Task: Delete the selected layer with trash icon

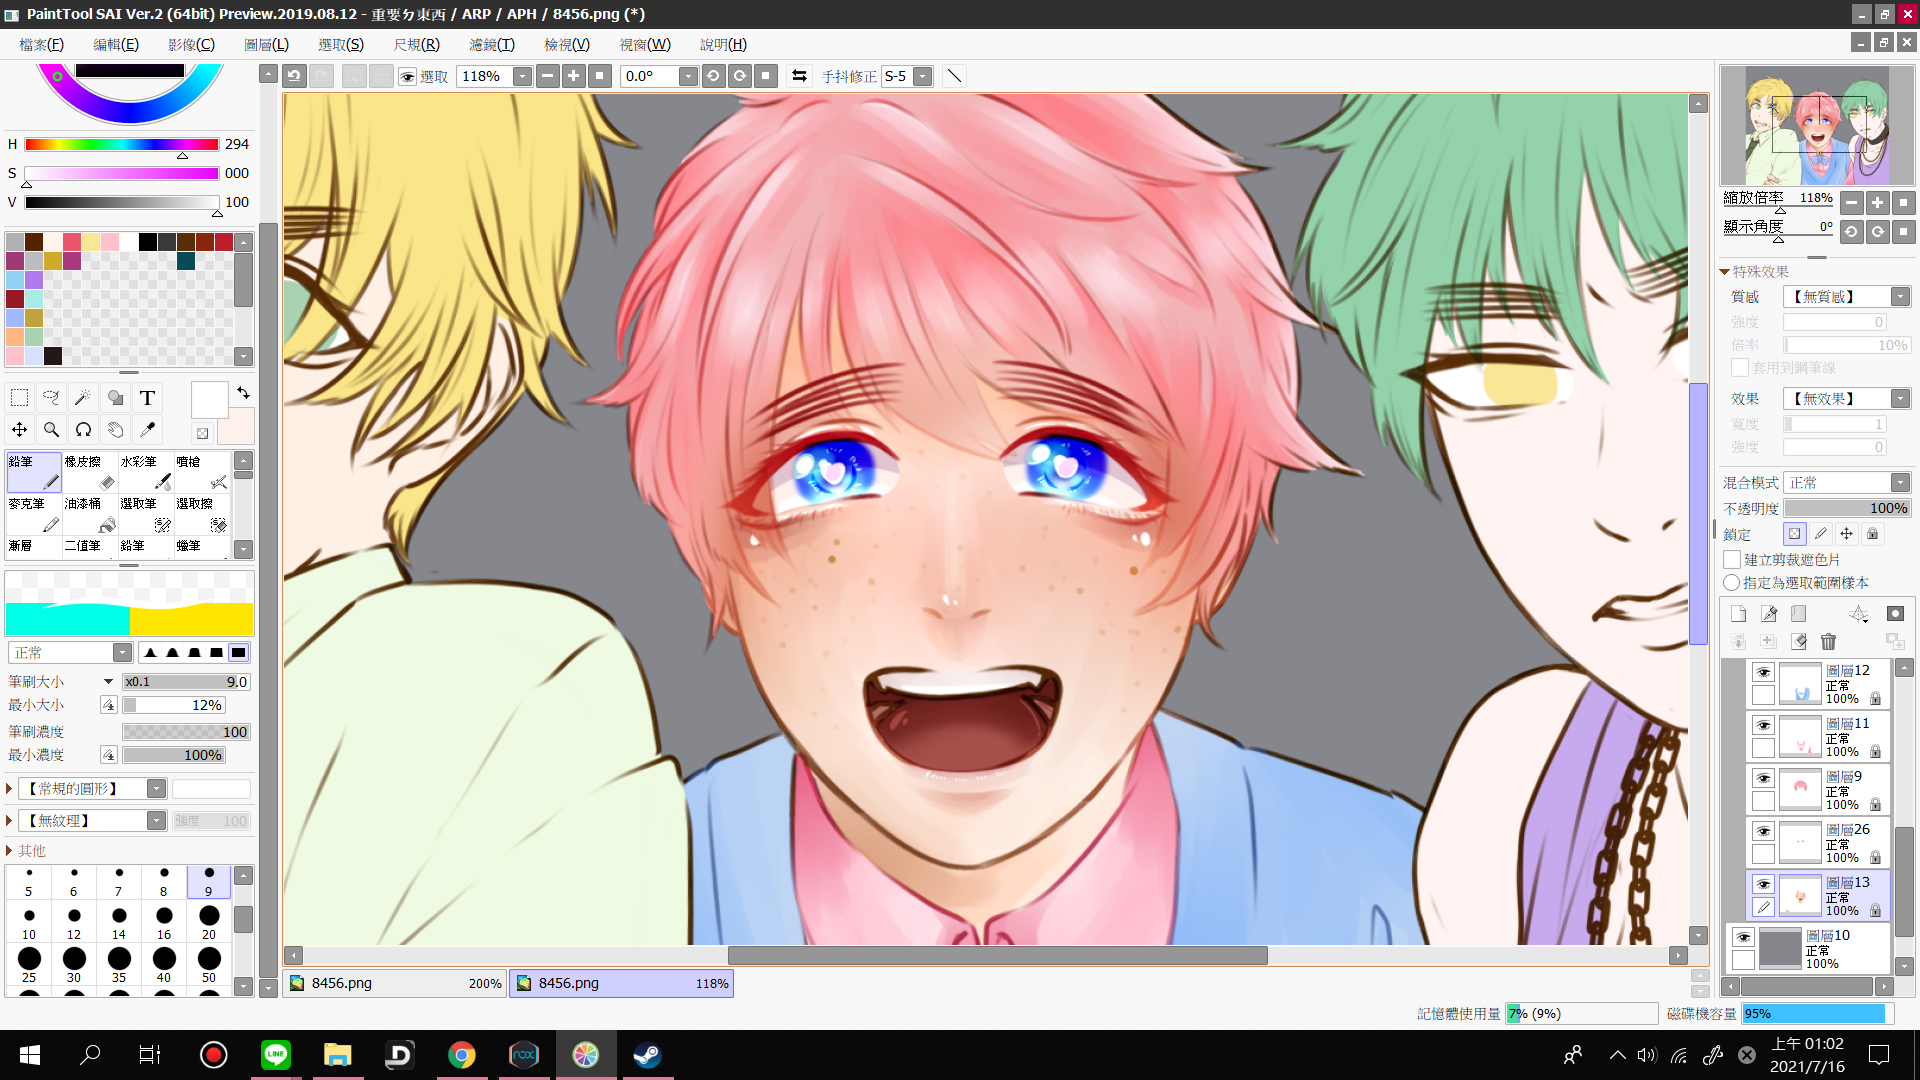Action: (x=1829, y=641)
